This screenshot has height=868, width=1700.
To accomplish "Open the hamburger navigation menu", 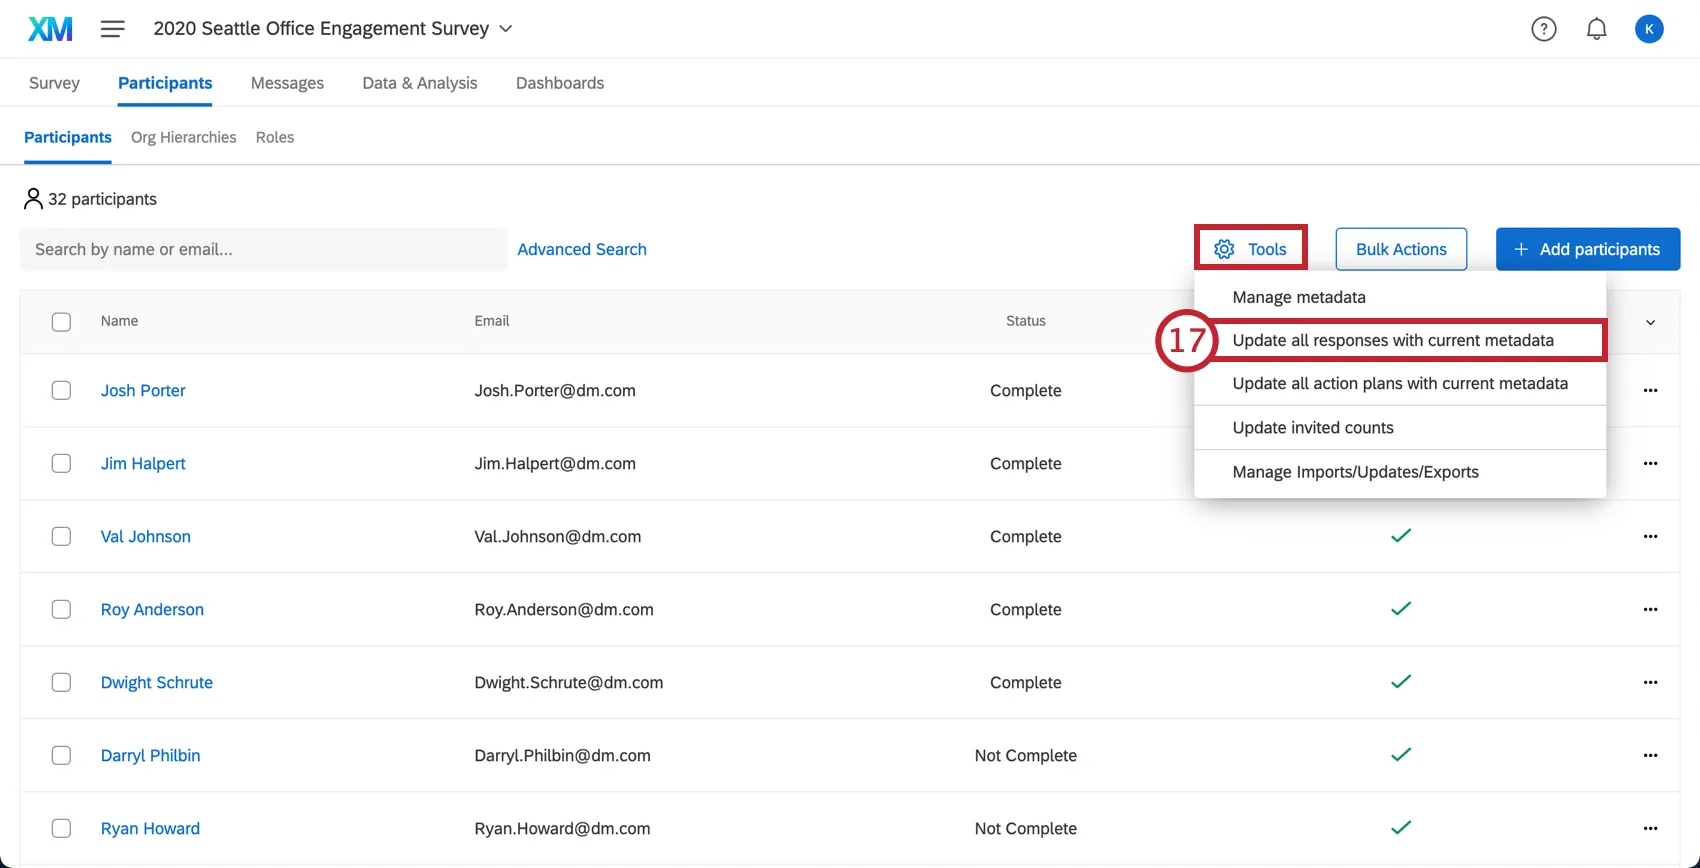I will pyautogui.click(x=113, y=29).
